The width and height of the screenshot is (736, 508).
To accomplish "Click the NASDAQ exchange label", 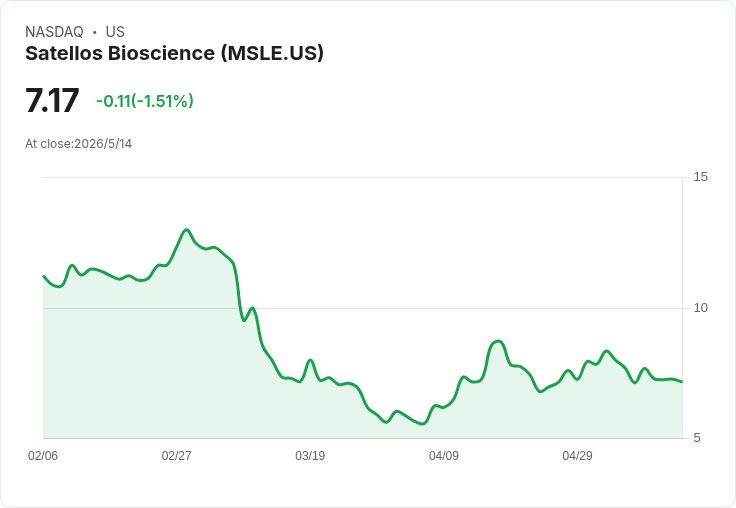I will coord(54,32).
